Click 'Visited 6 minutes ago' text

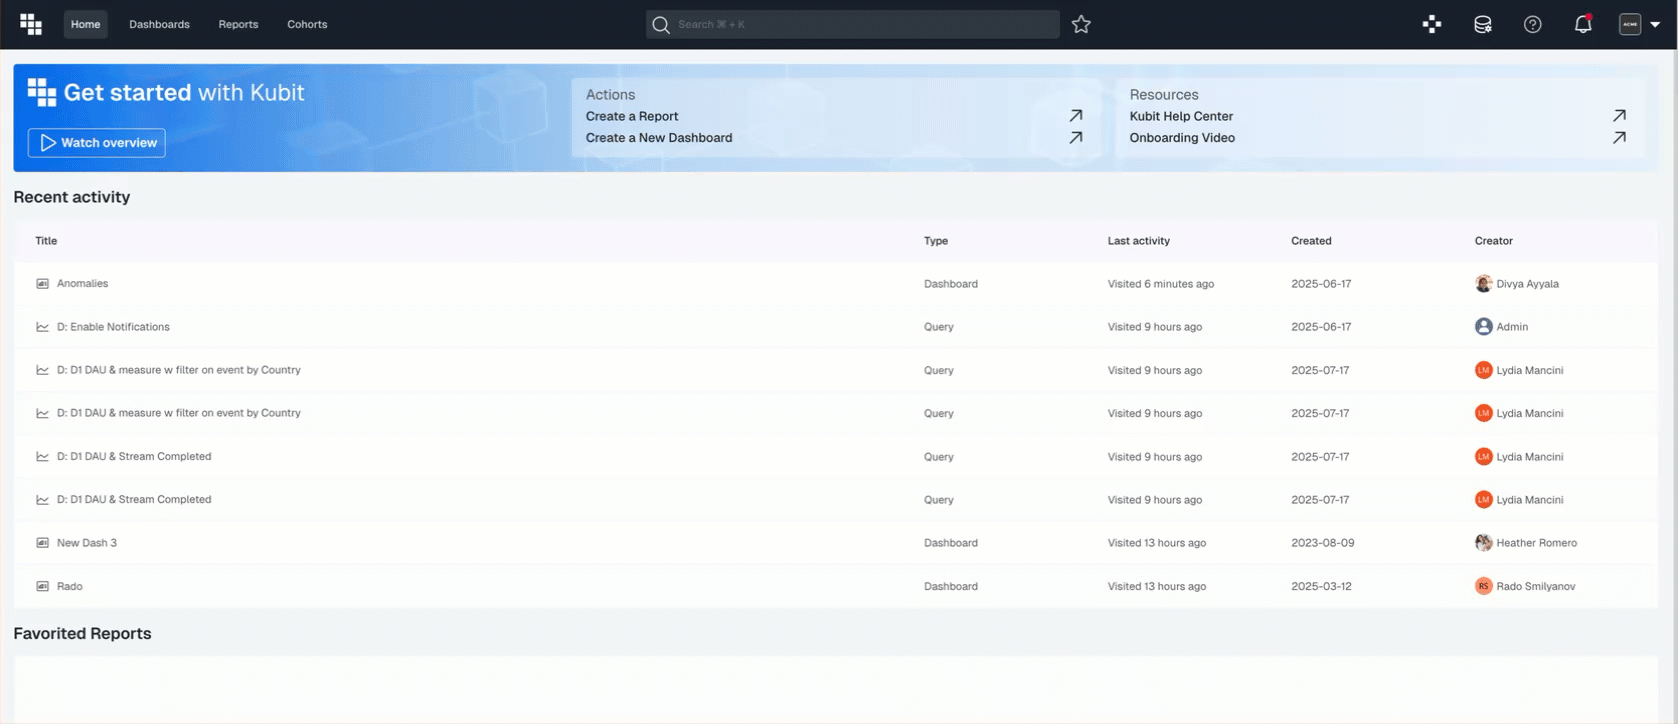(x=1160, y=284)
